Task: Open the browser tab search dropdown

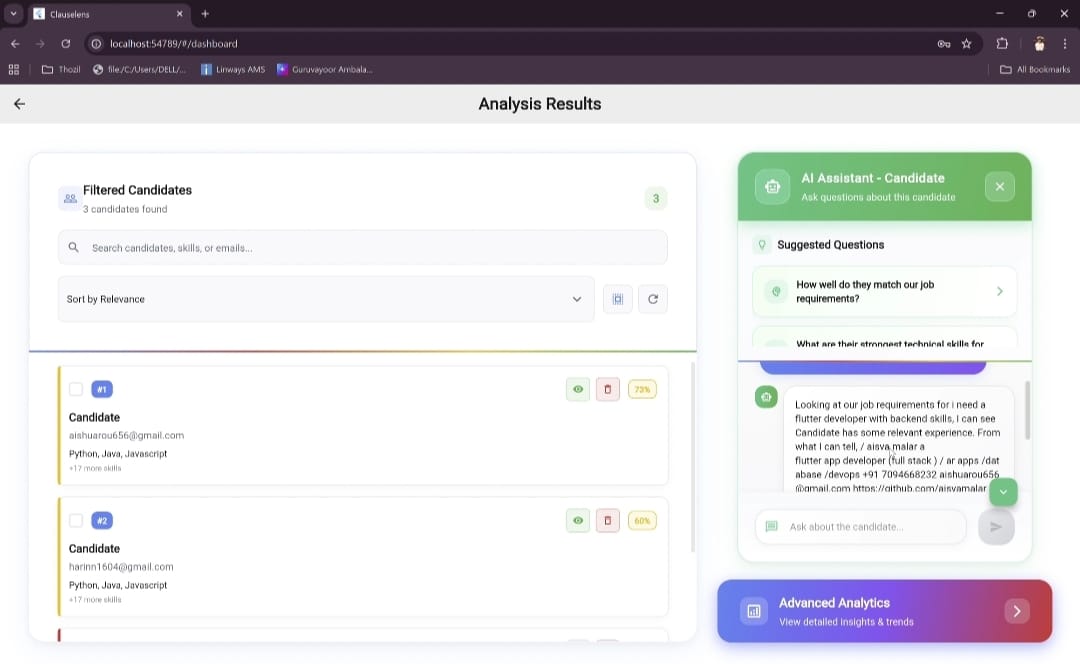Action: pyautogui.click(x=13, y=14)
